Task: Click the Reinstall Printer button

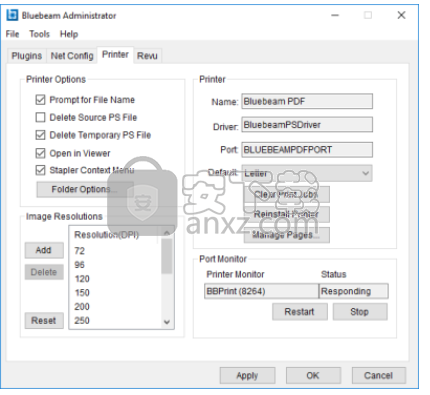Action: point(287,214)
